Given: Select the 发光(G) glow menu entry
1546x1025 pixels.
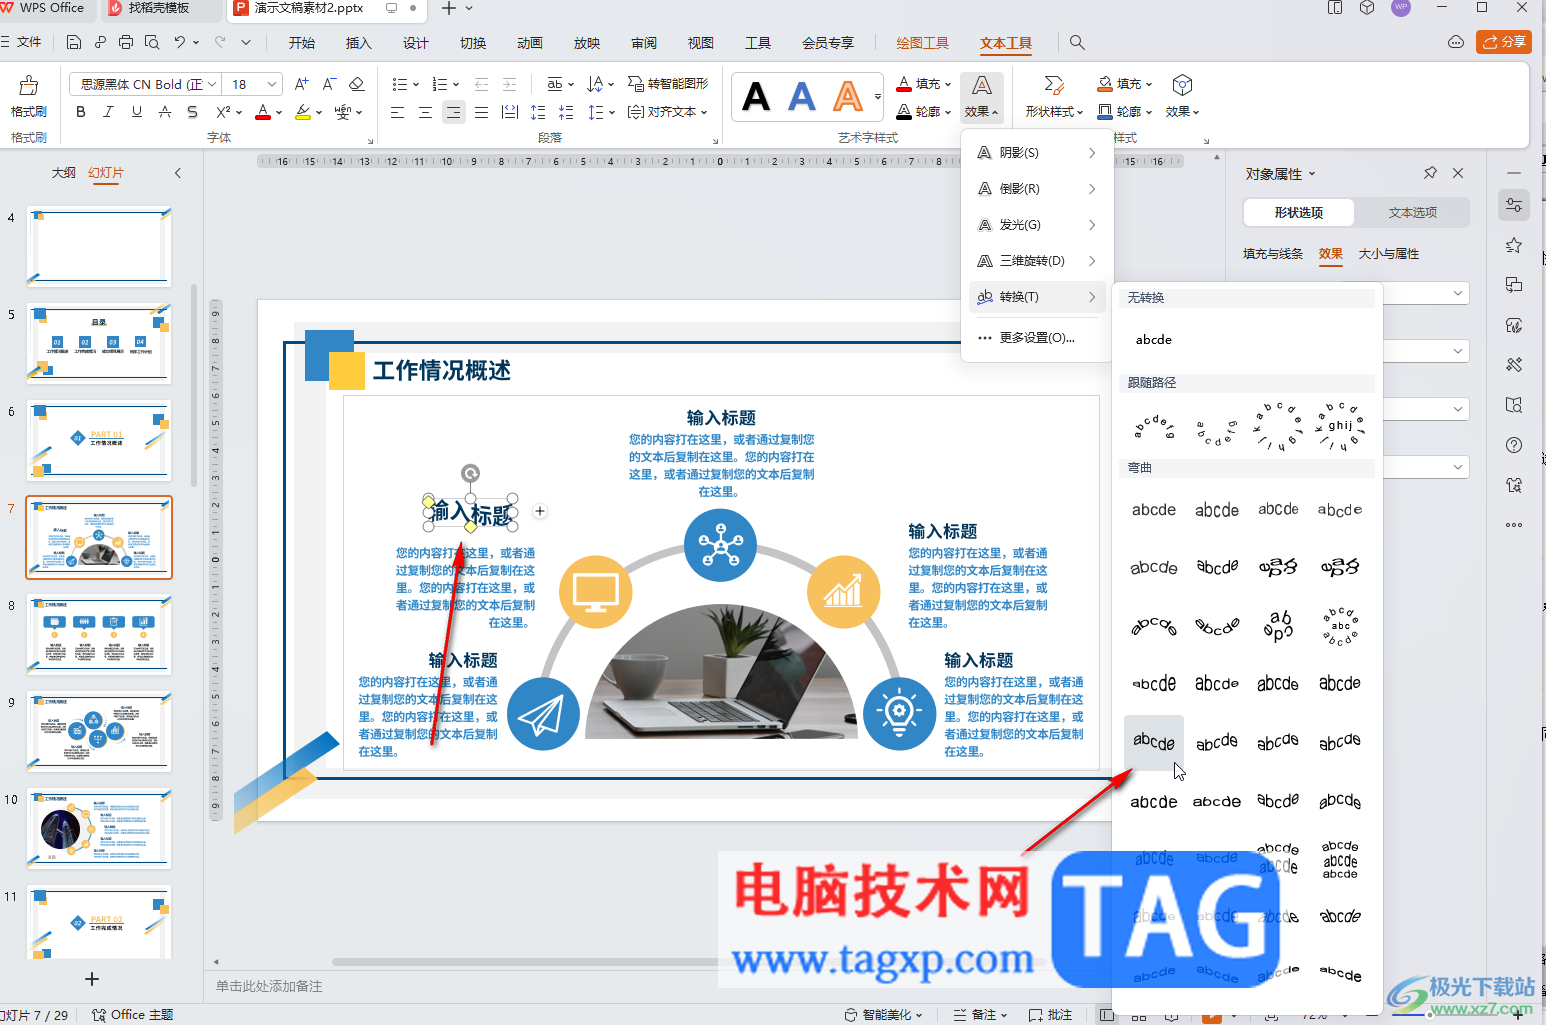Looking at the screenshot, I should click(1037, 225).
